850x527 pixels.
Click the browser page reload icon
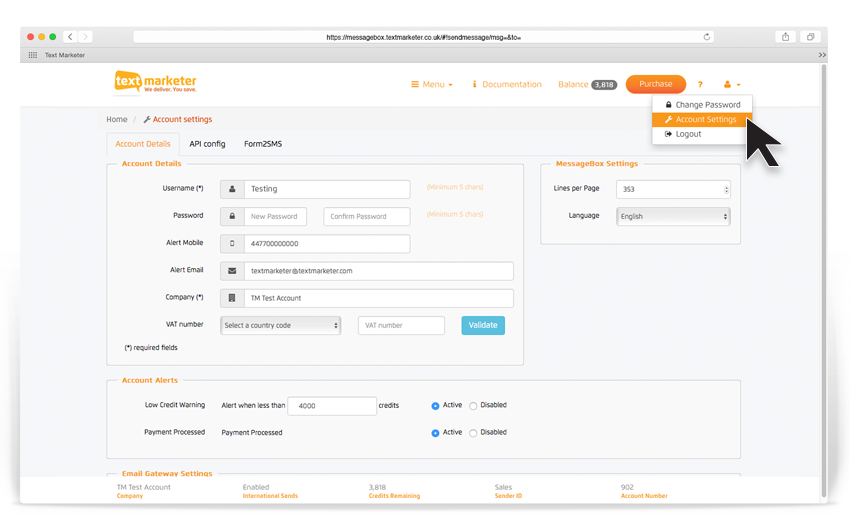coord(707,37)
